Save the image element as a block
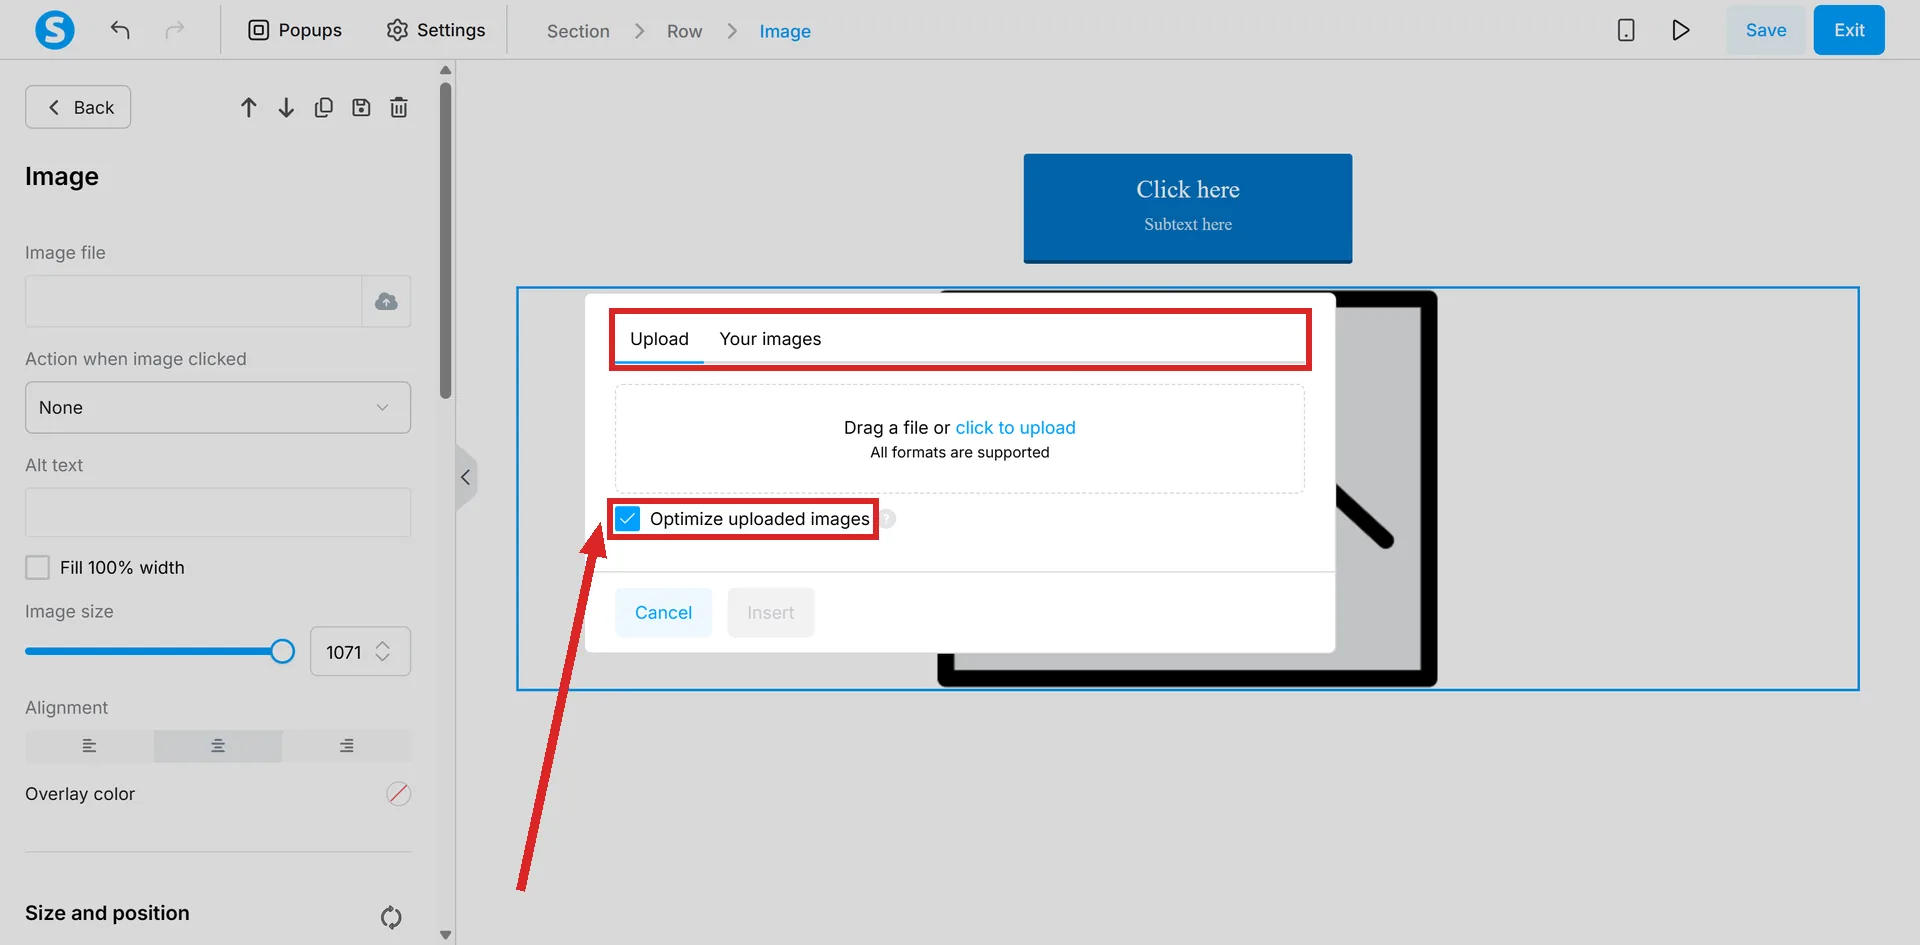 point(361,107)
